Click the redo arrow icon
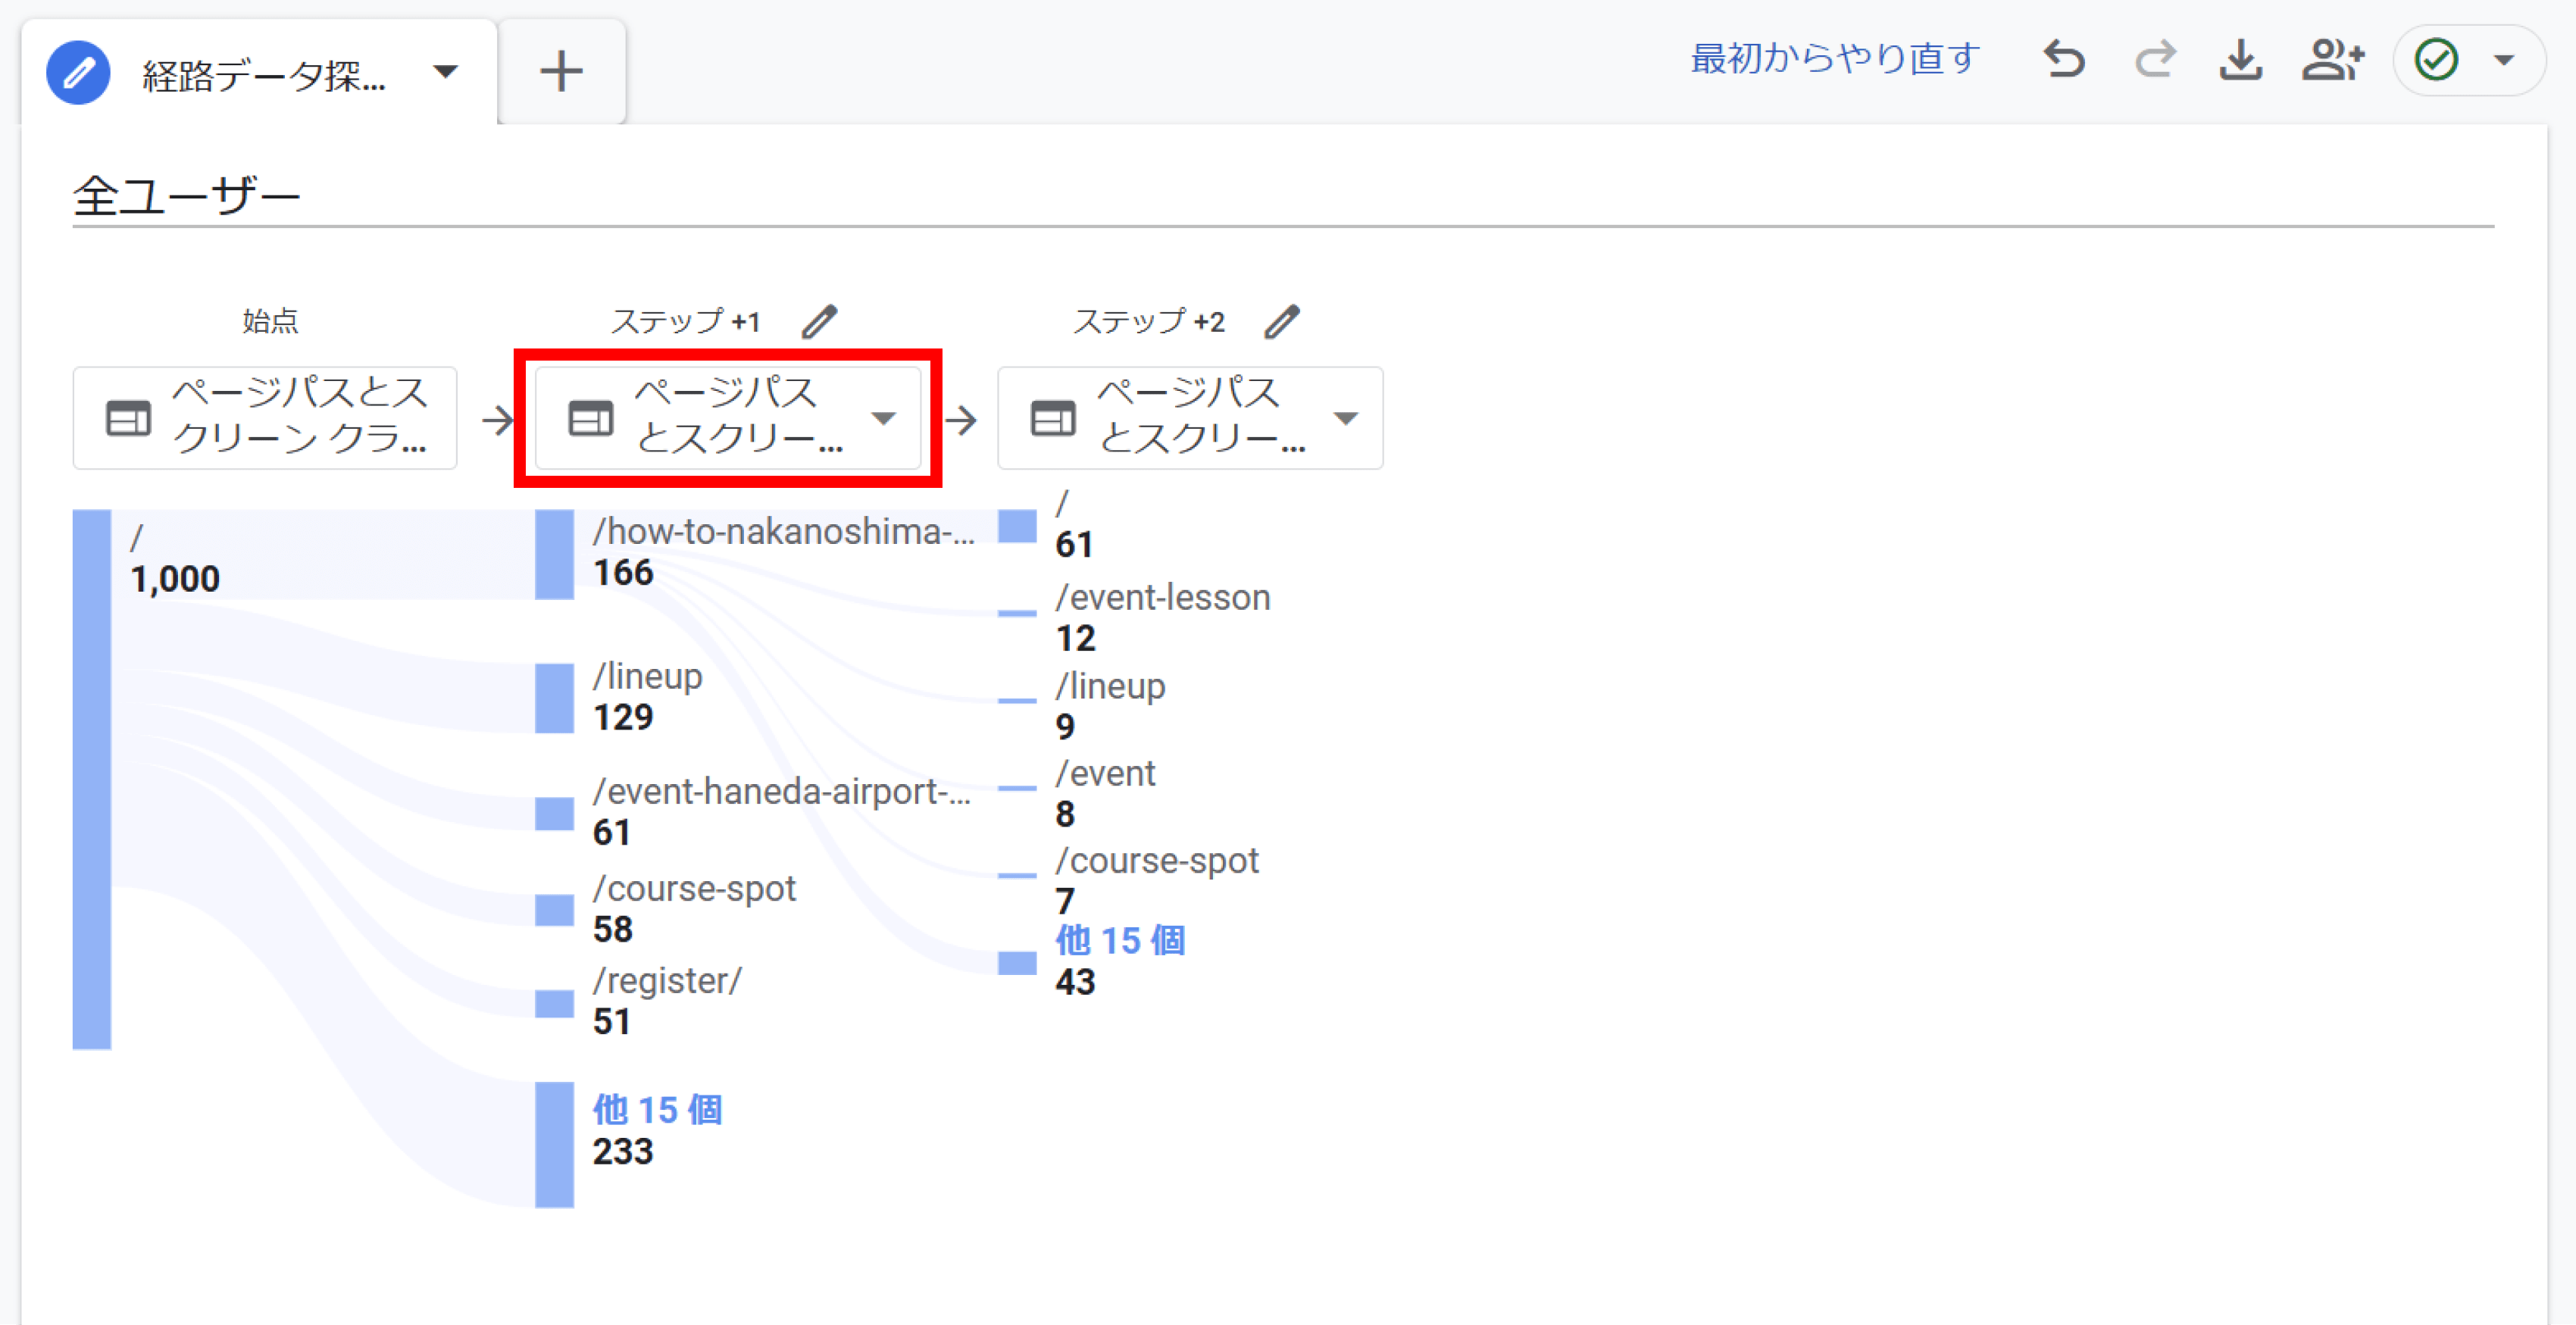The width and height of the screenshot is (2576, 1325). click(x=2154, y=58)
